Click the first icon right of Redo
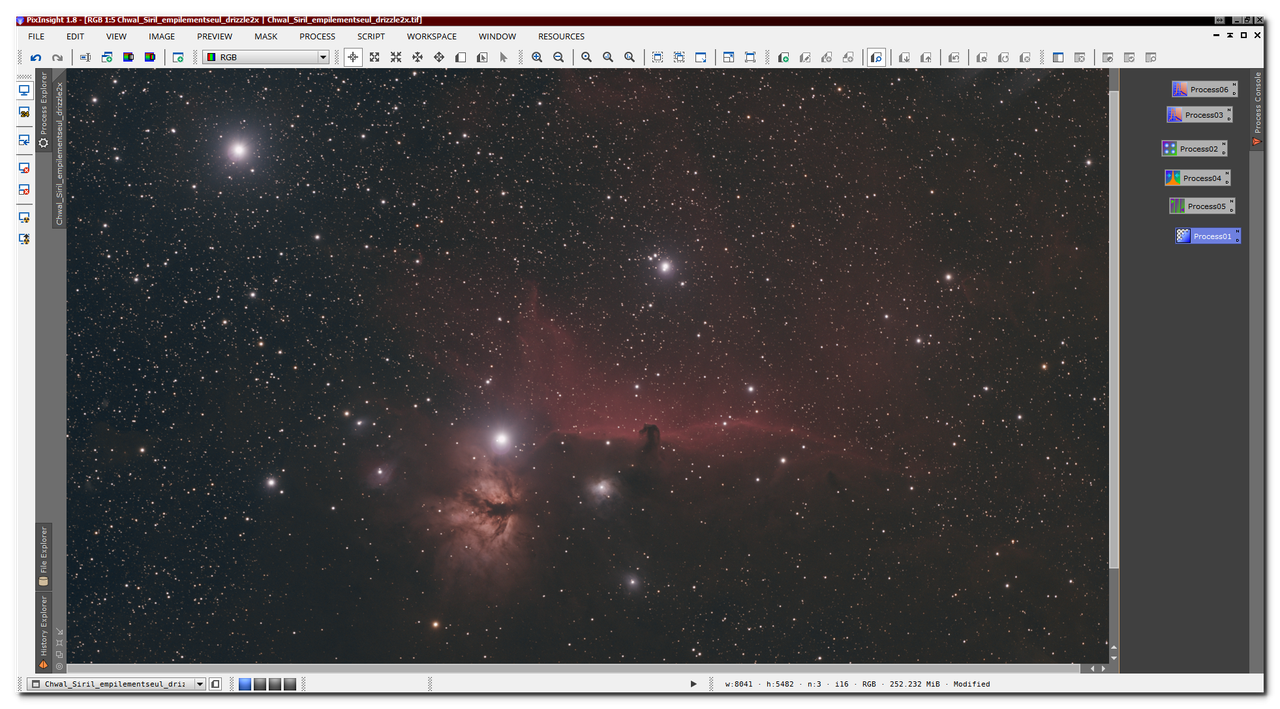 pos(85,57)
